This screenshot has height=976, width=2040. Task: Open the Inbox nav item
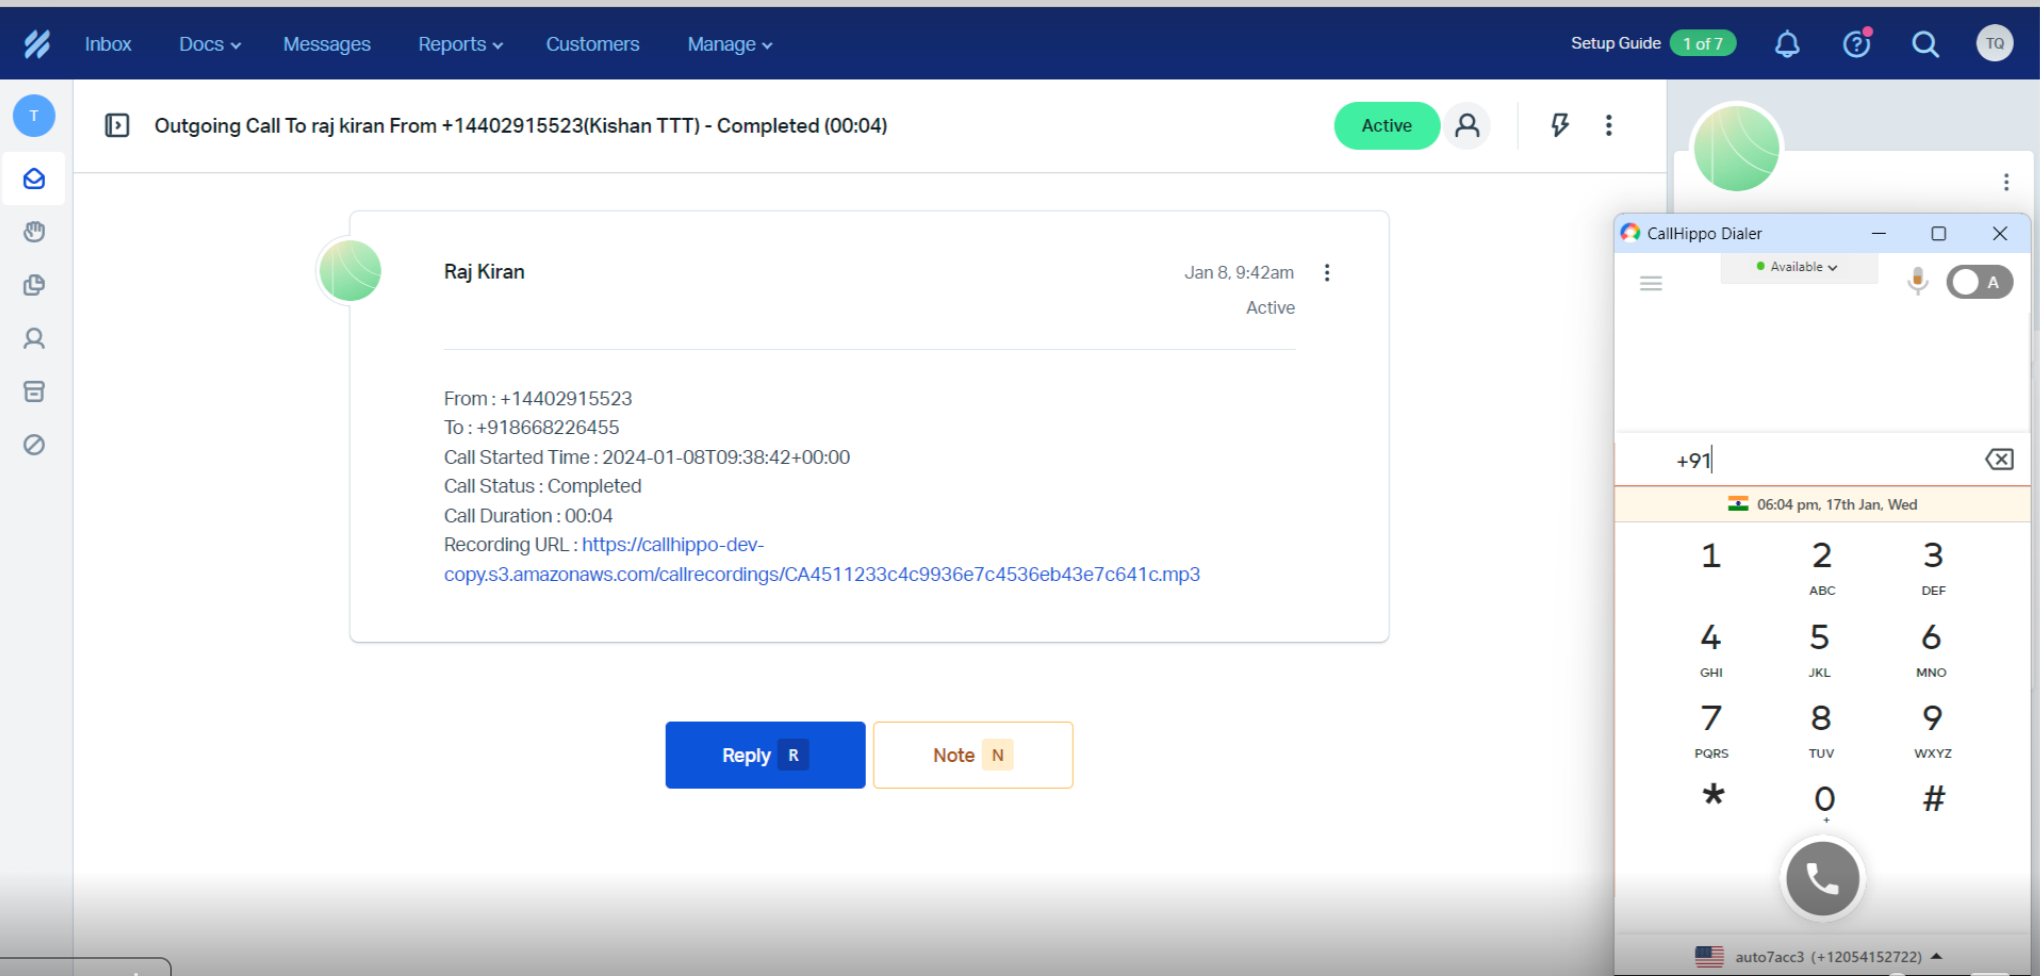[x=108, y=44]
